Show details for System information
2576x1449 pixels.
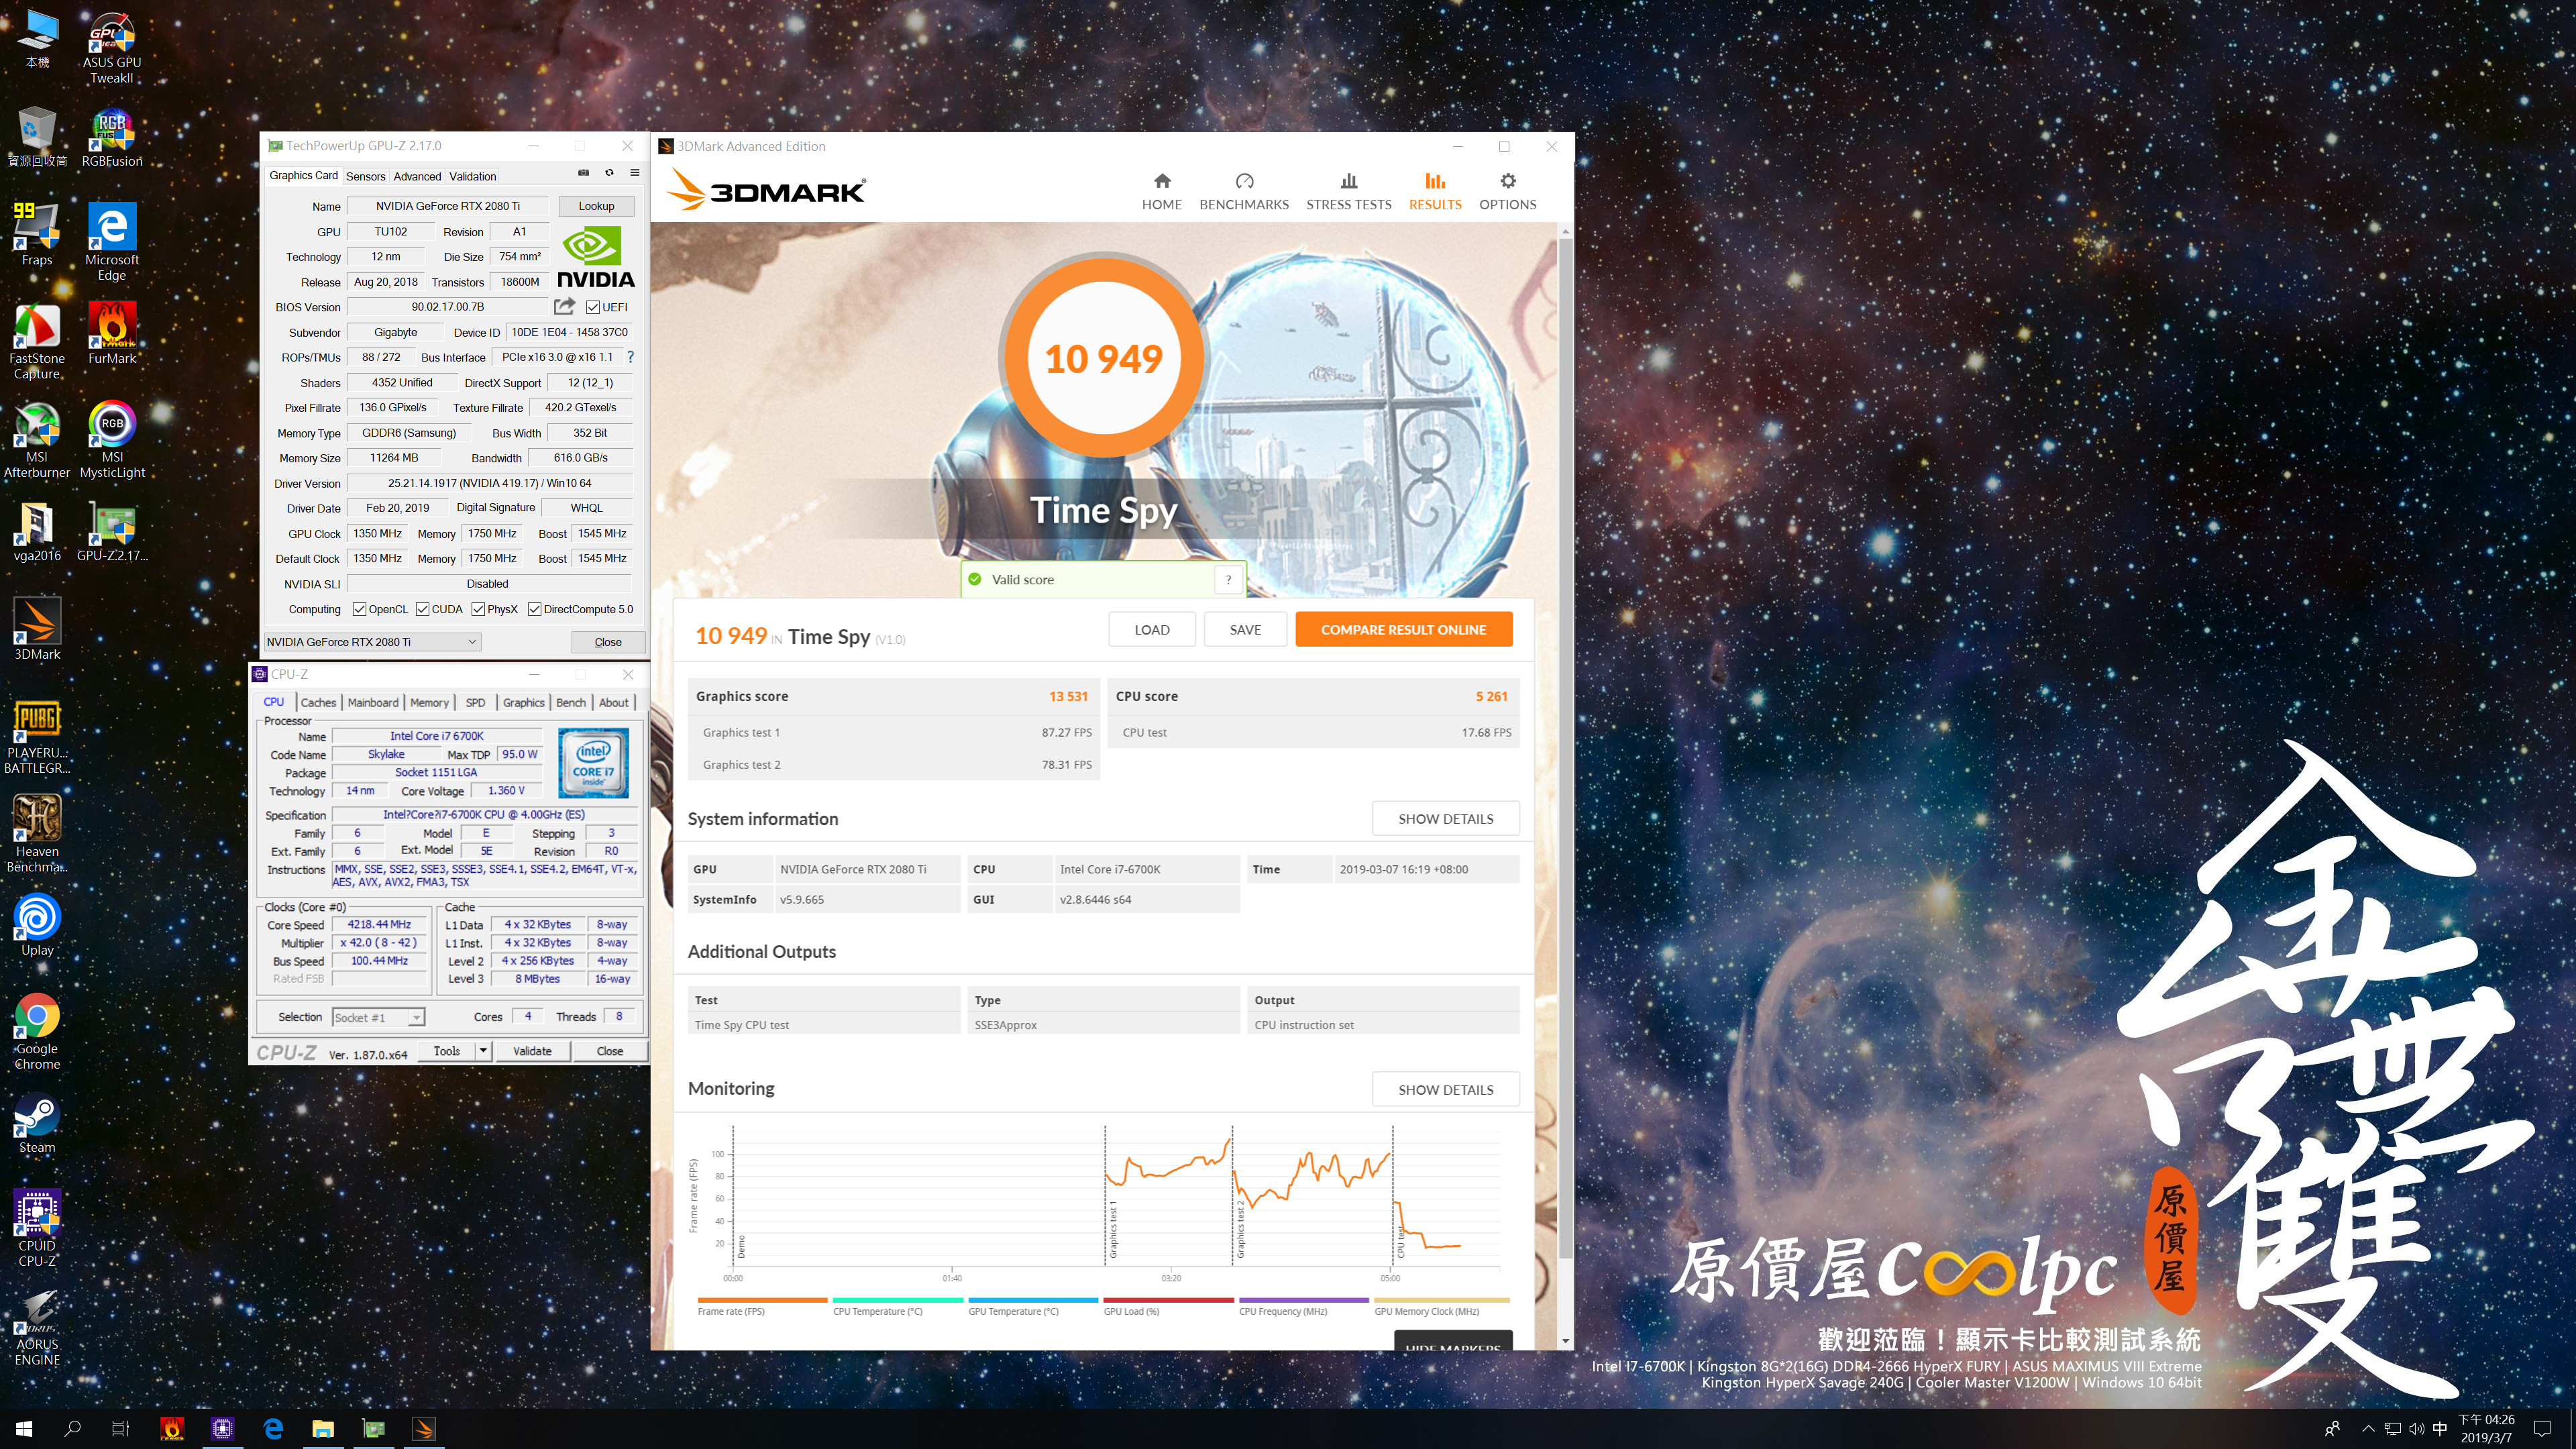click(x=1445, y=818)
